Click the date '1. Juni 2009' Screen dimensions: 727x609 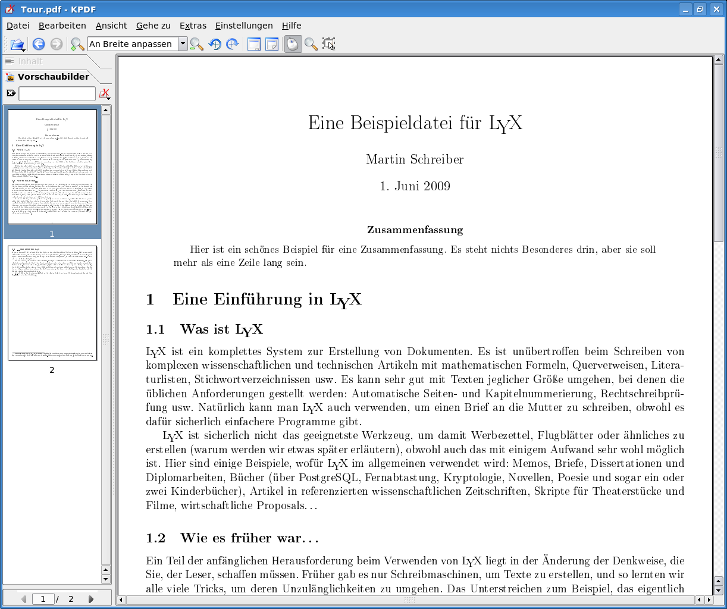click(x=415, y=186)
